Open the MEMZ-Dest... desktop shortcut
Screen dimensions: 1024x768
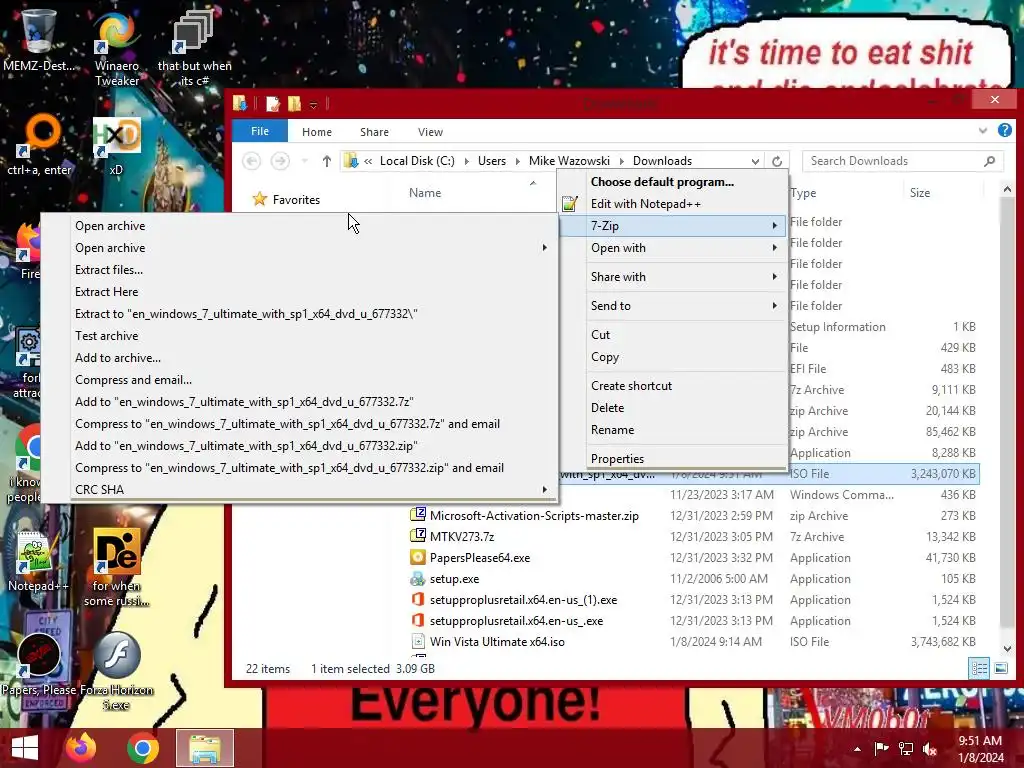coord(38,39)
